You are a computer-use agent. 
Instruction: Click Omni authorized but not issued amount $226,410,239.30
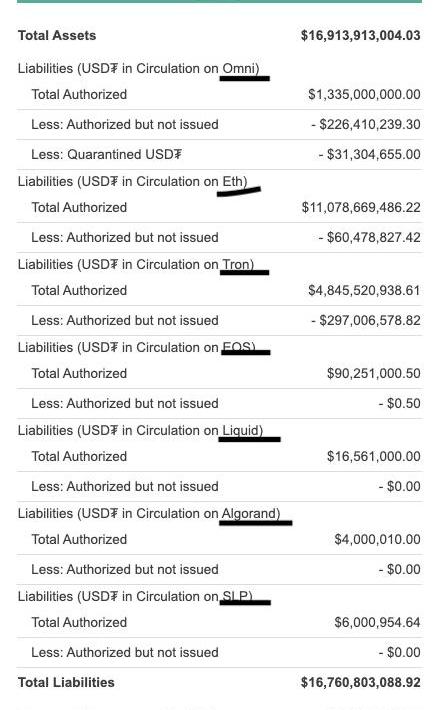pos(365,124)
